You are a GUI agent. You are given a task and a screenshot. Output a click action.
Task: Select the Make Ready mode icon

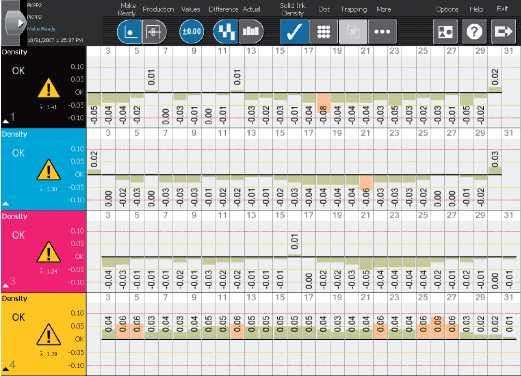pos(129,32)
